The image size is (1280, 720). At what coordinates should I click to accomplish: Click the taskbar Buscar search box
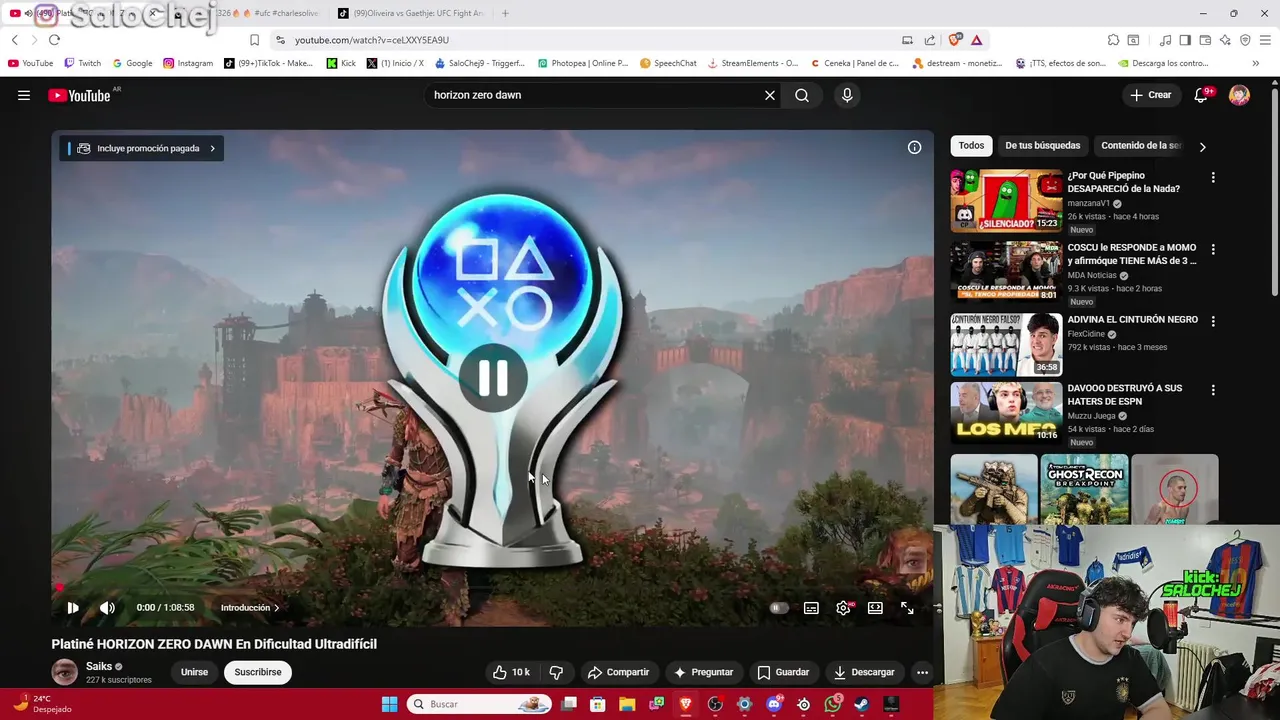478,704
